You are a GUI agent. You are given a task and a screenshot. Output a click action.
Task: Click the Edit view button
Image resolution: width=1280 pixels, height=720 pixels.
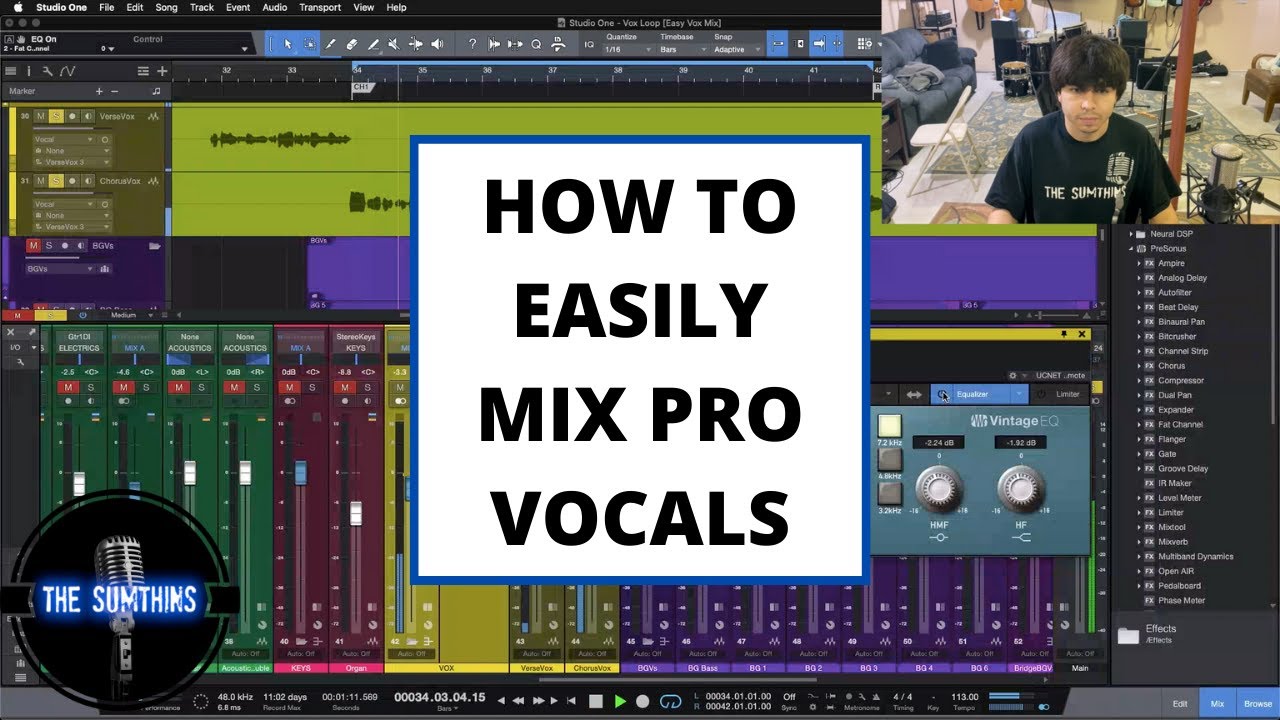[1180, 704]
